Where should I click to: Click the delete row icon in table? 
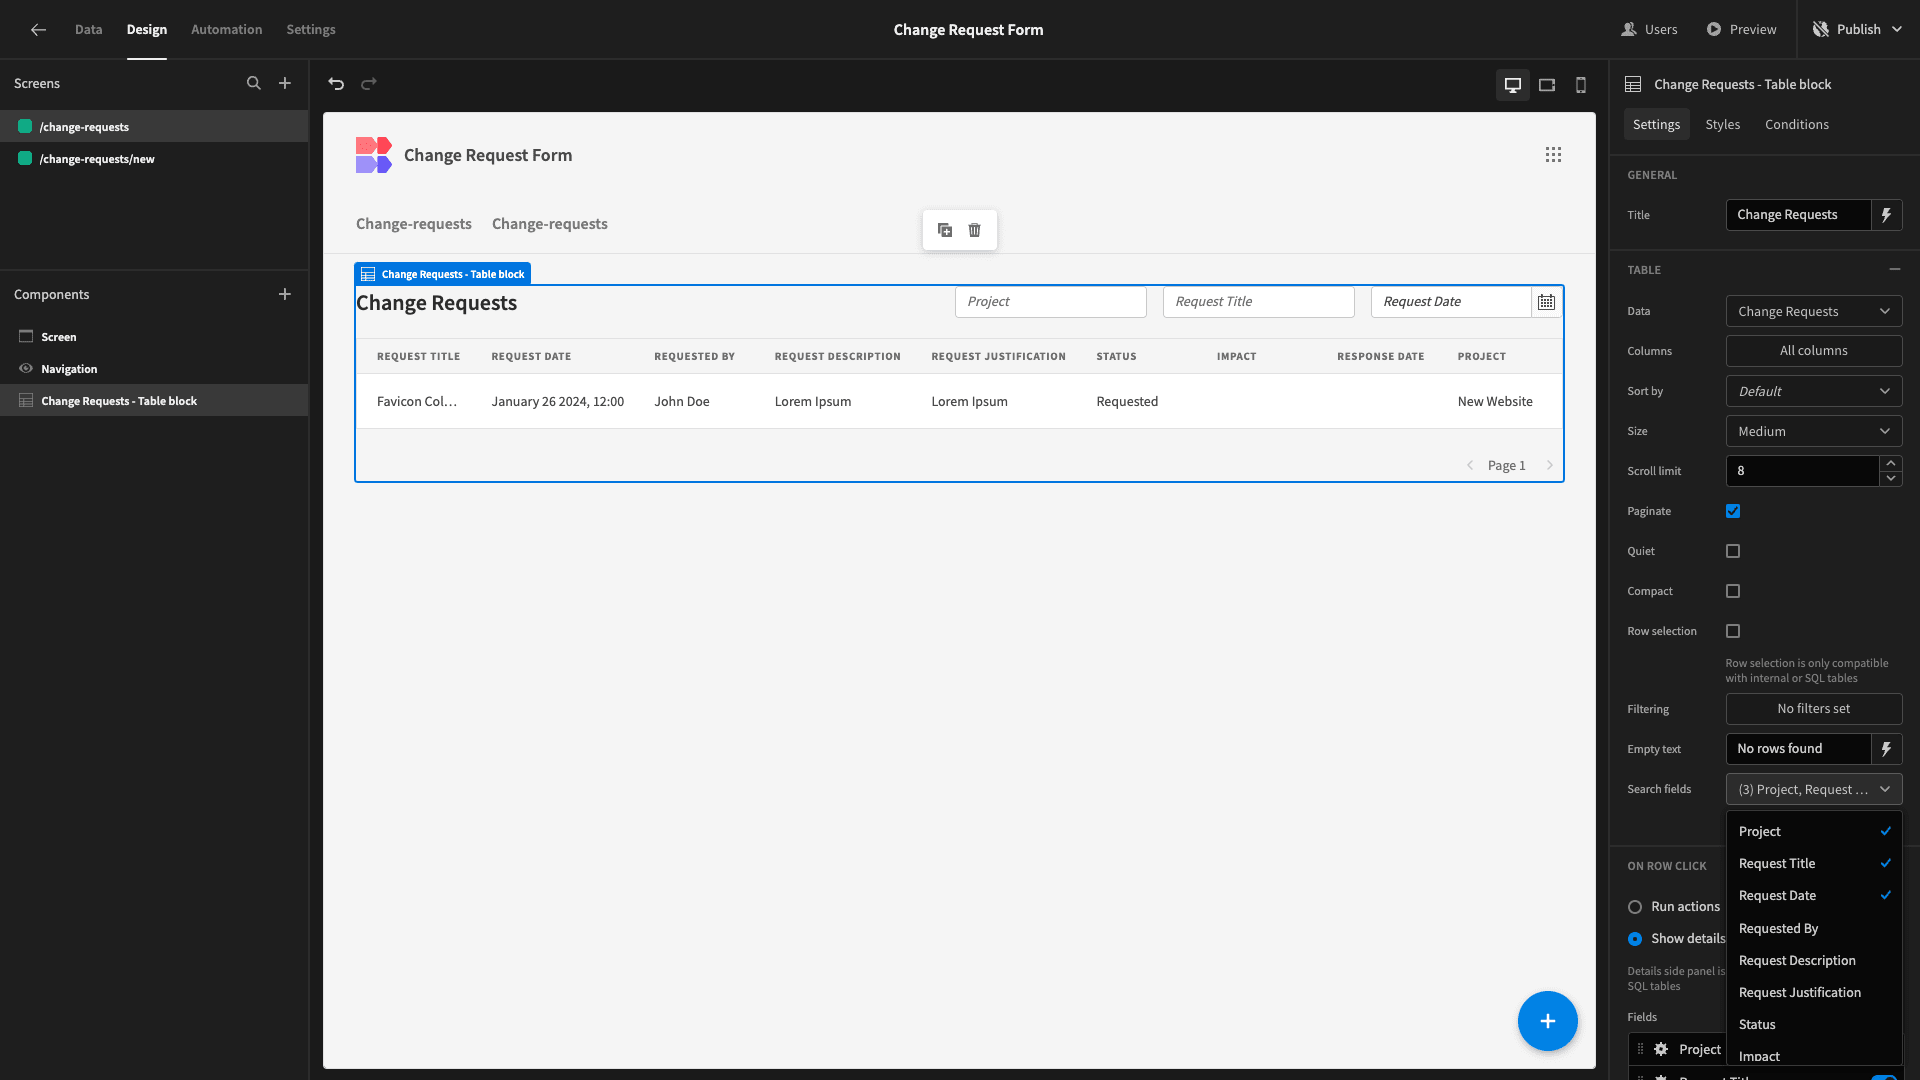pyautogui.click(x=976, y=229)
